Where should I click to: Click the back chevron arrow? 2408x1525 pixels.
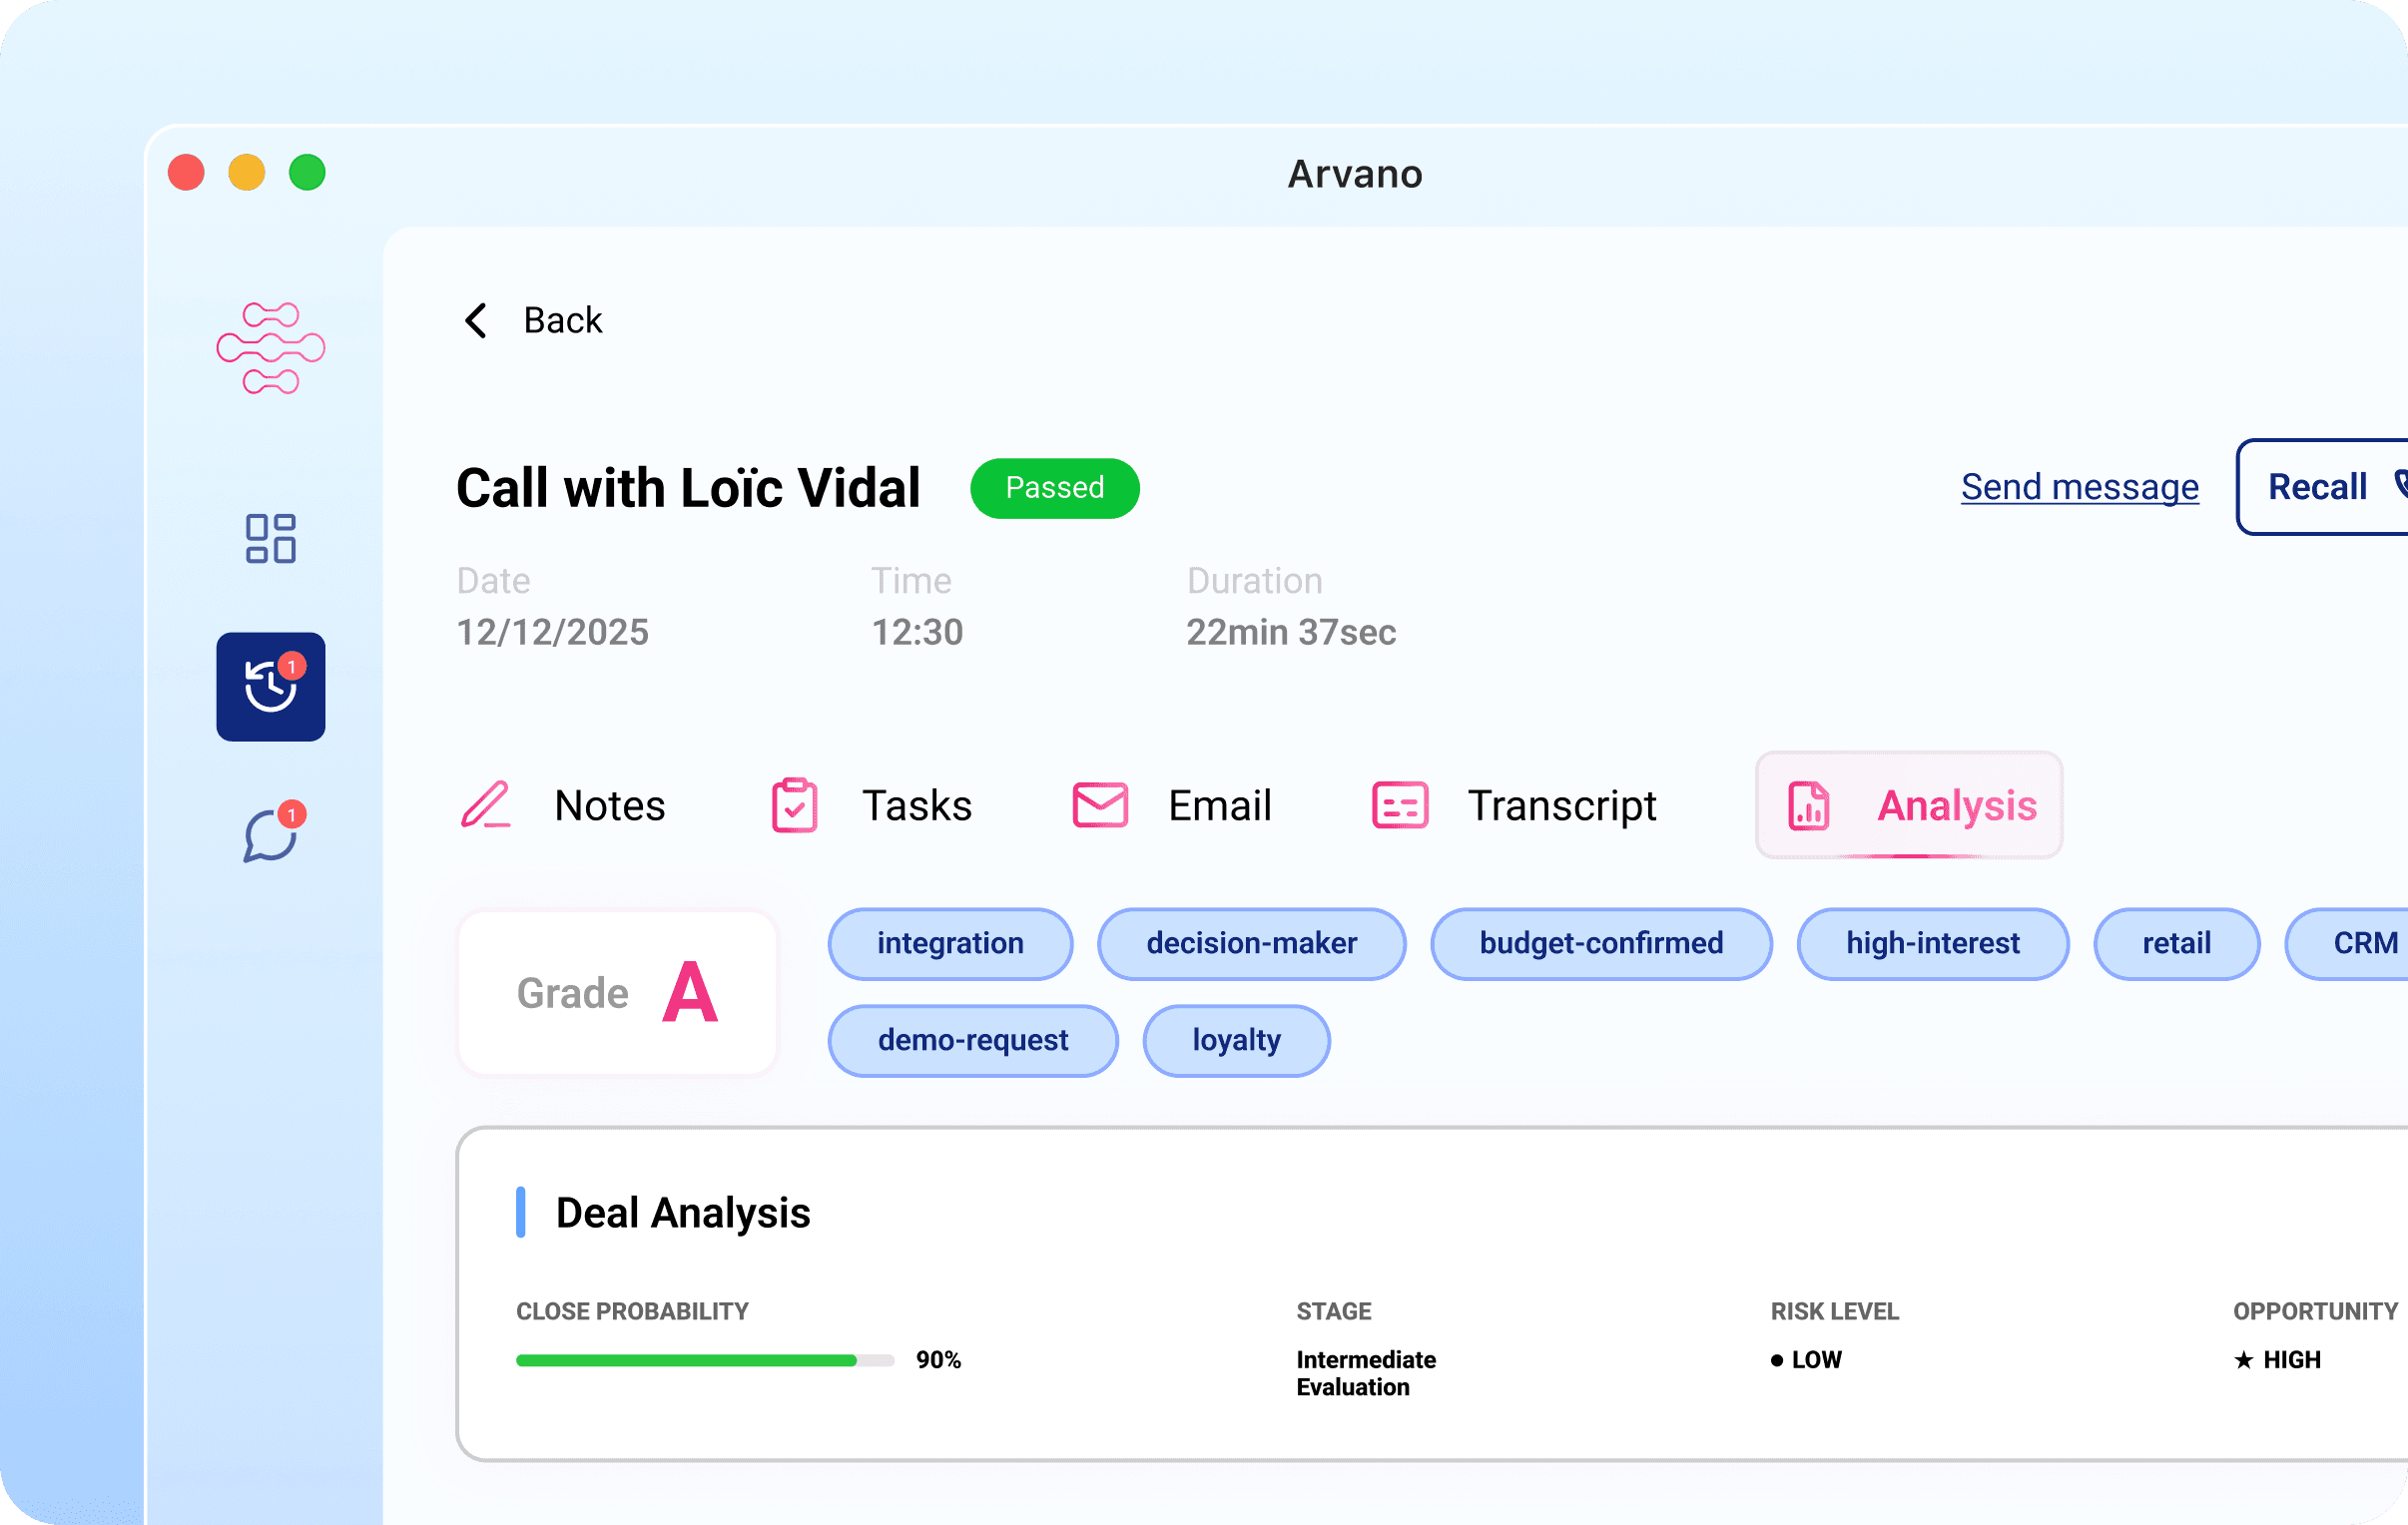point(477,321)
